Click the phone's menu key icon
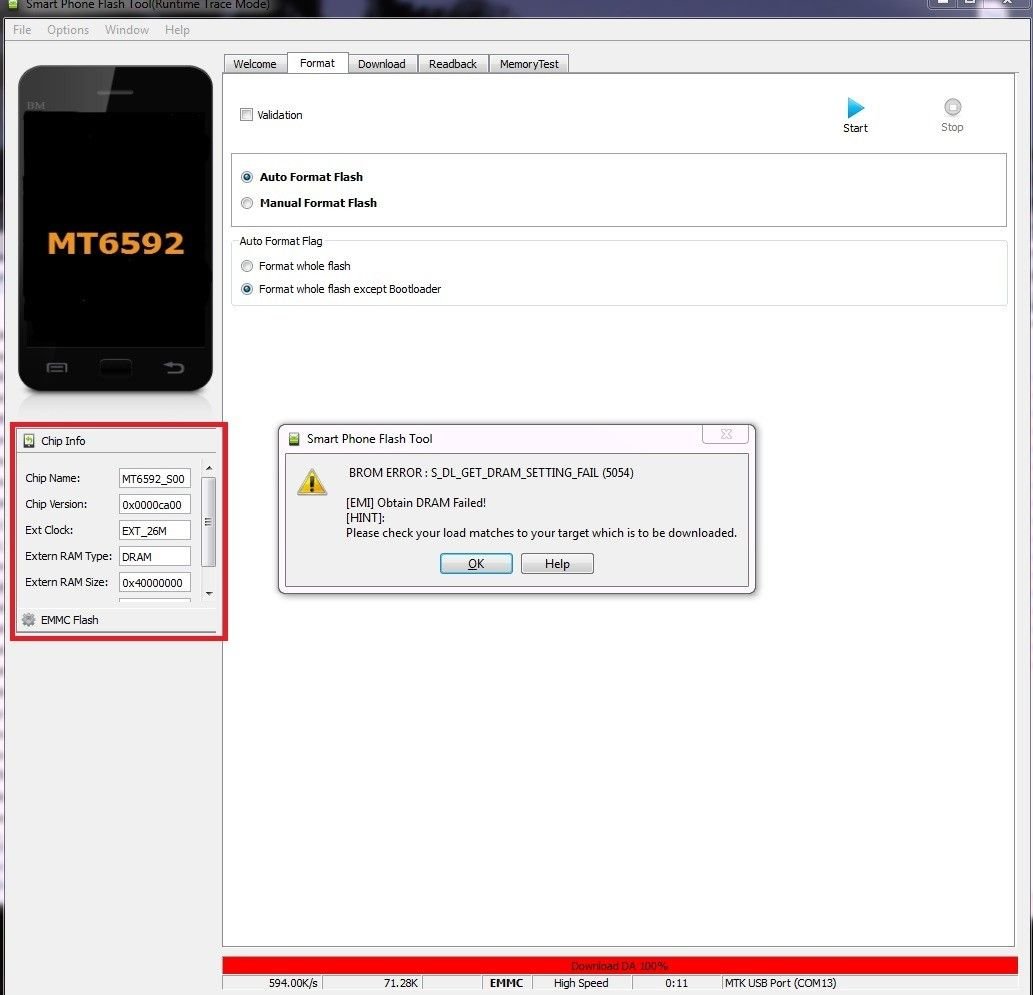This screenshot has width=1033, height=995. [57, 368]
